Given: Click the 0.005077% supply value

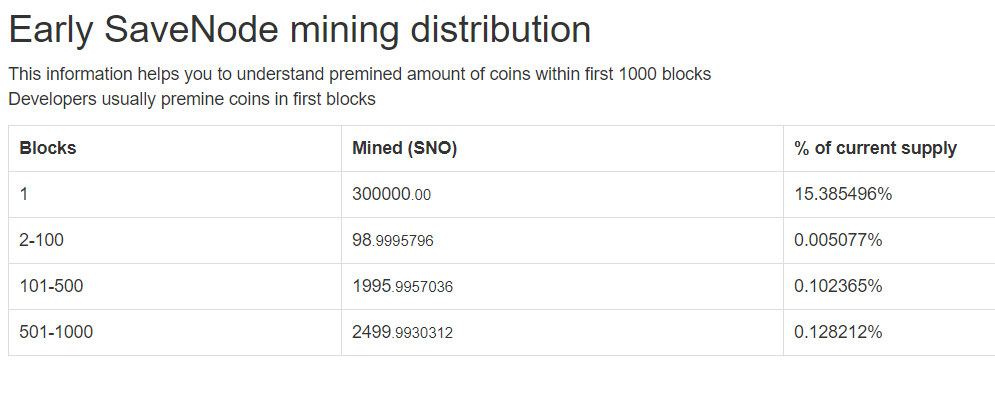Looking at the screenshot, I should point(838,240).
